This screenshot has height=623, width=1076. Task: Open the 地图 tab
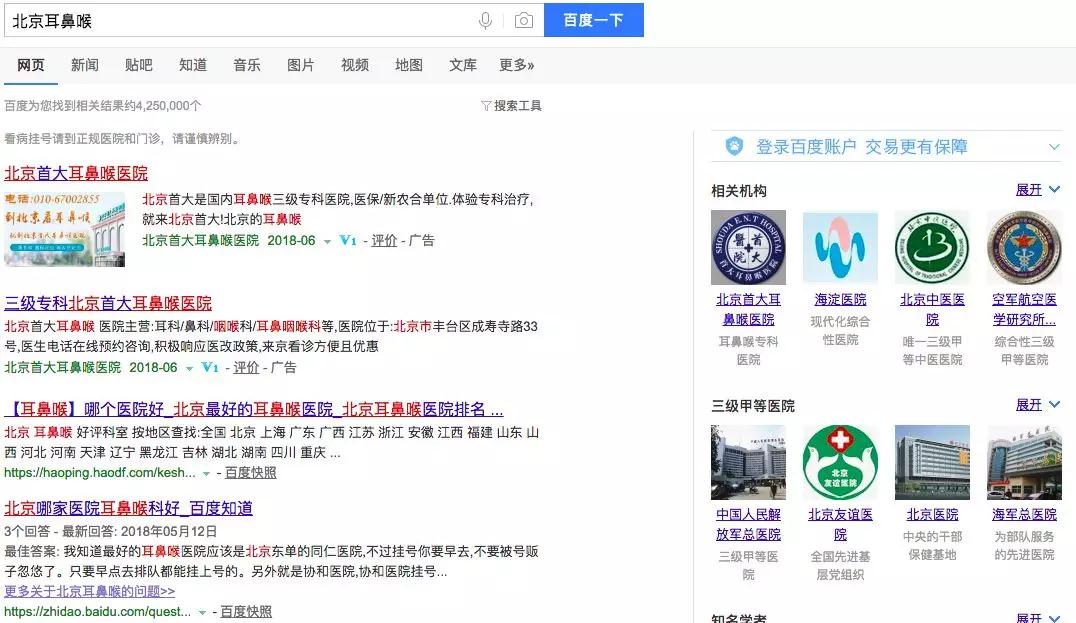coord(409,65)
